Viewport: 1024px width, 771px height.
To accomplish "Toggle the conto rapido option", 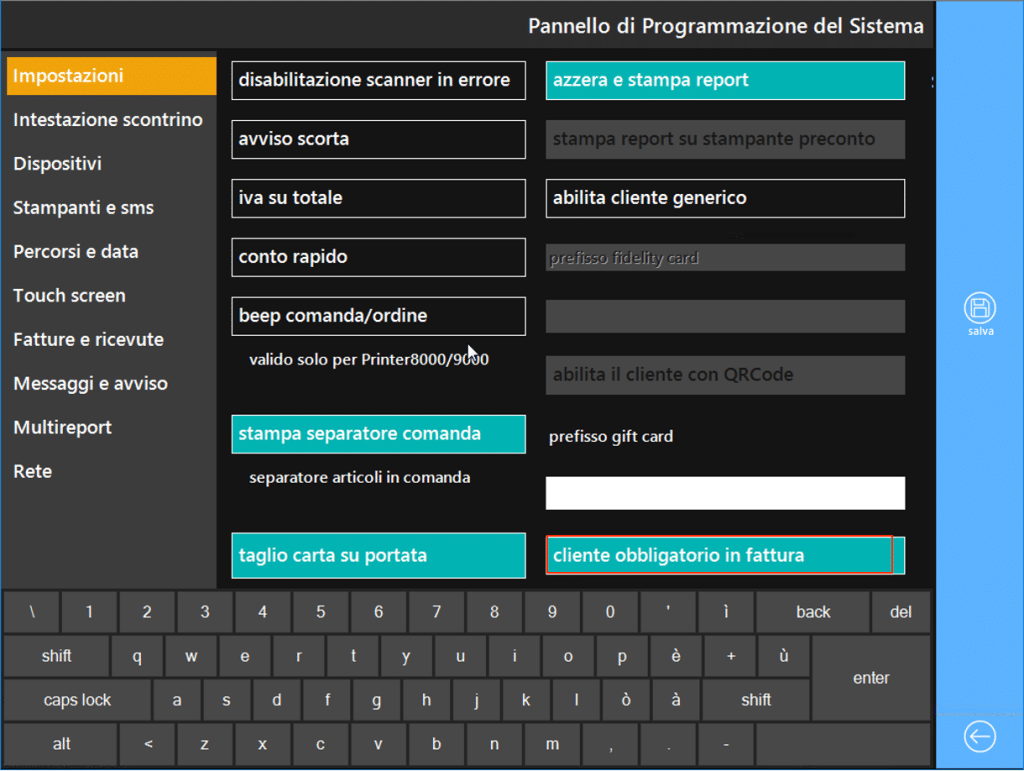I will point(378,257).
